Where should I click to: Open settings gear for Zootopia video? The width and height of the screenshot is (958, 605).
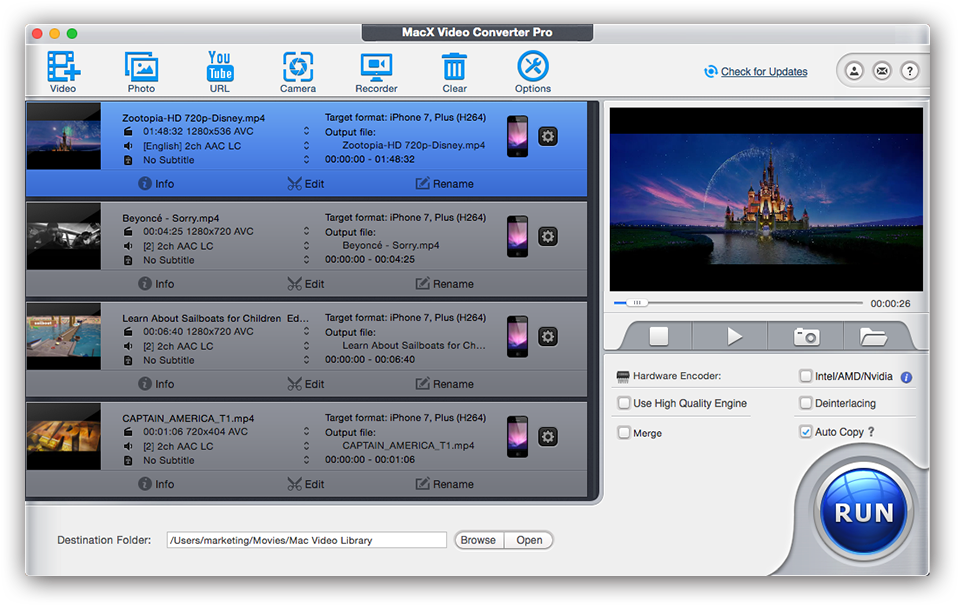(548, 136)
